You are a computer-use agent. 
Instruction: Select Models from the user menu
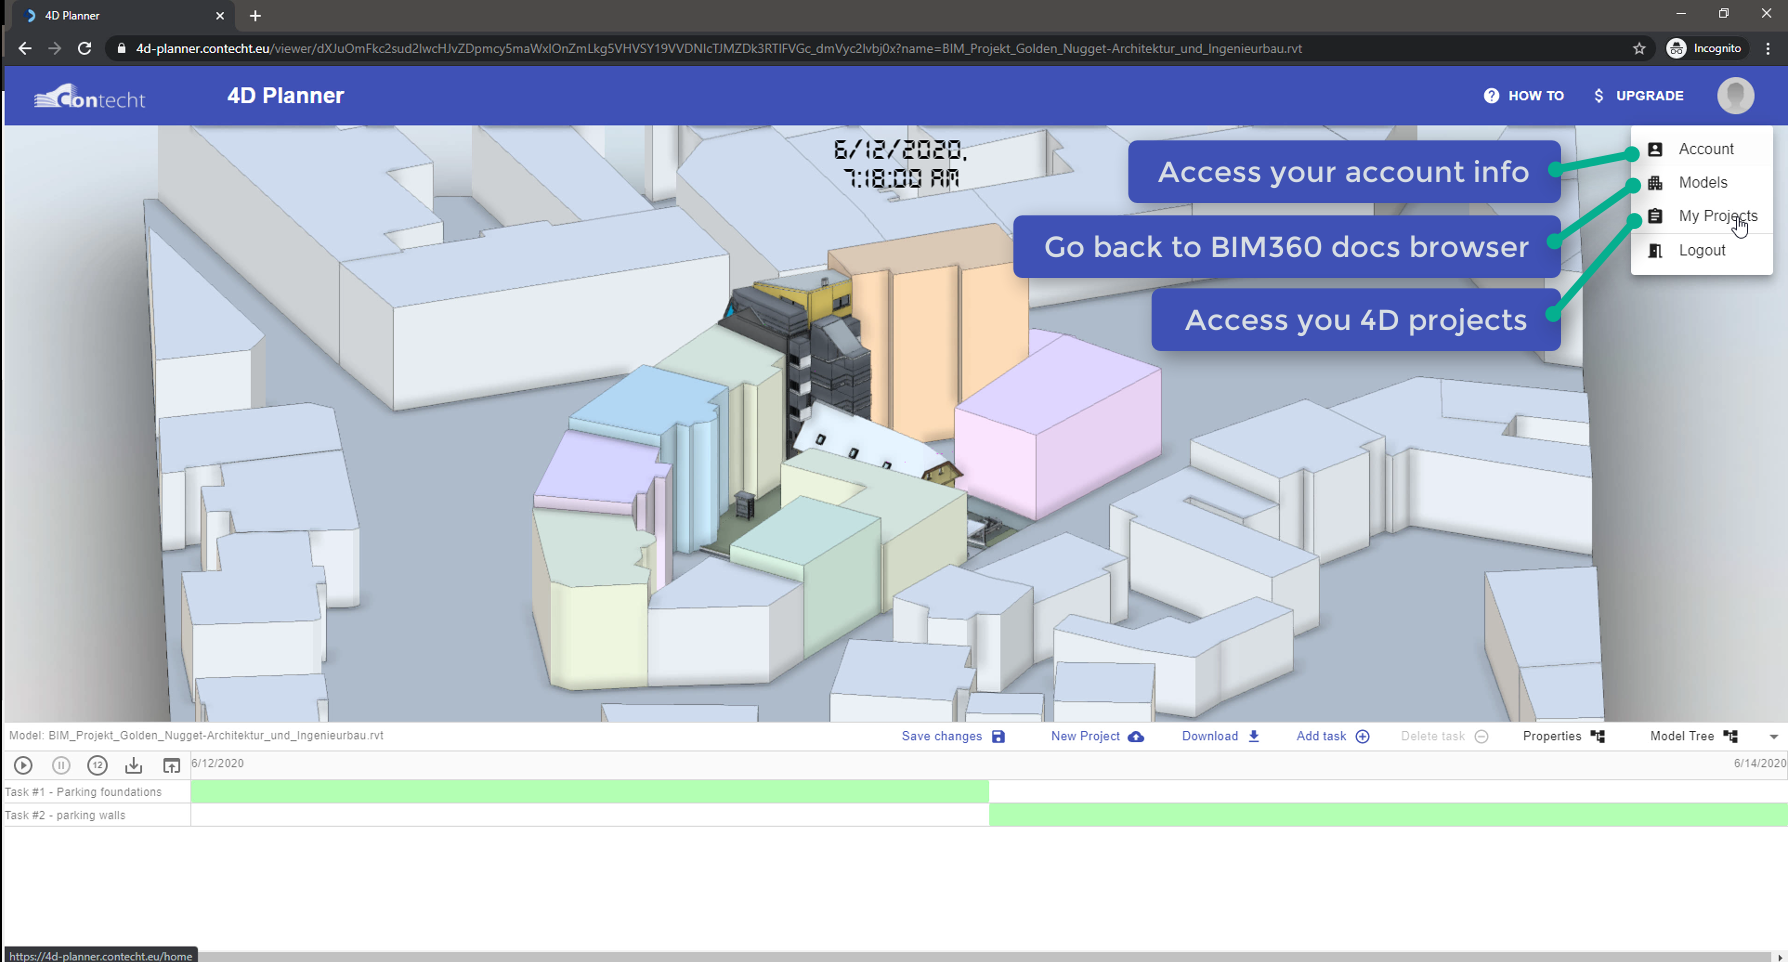(x=1702, y=183)
